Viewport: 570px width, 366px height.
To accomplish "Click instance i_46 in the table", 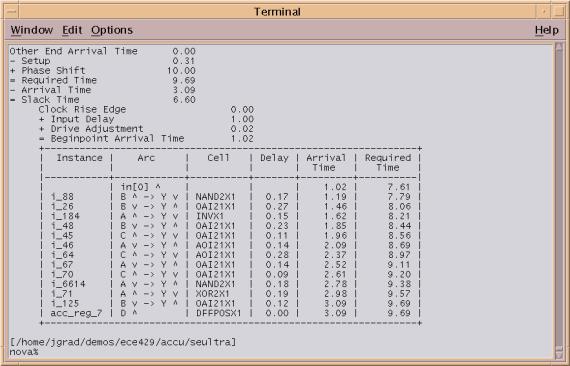I will point(62,245).
